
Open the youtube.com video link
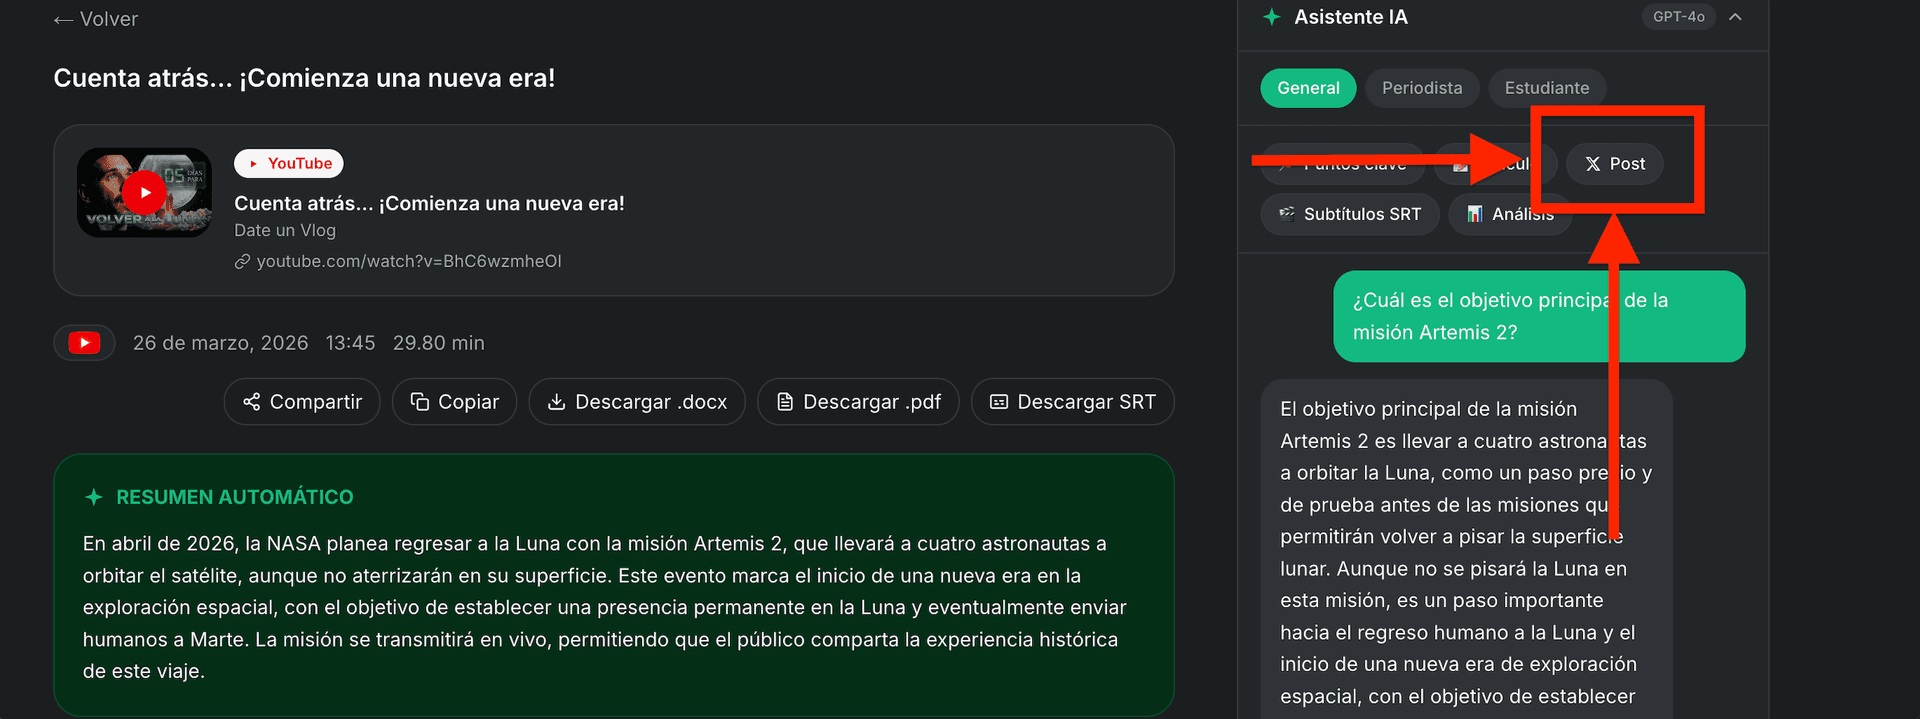pos(398,261)
